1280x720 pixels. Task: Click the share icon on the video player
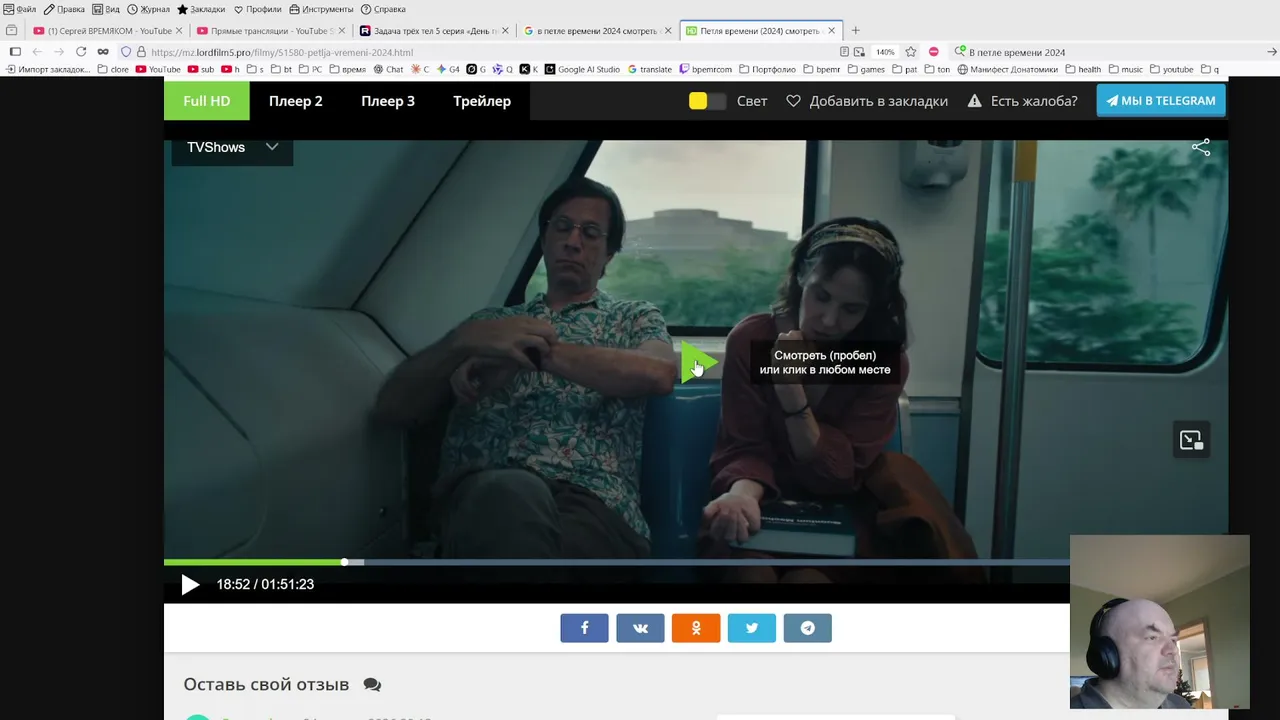tap(1201, 148)
